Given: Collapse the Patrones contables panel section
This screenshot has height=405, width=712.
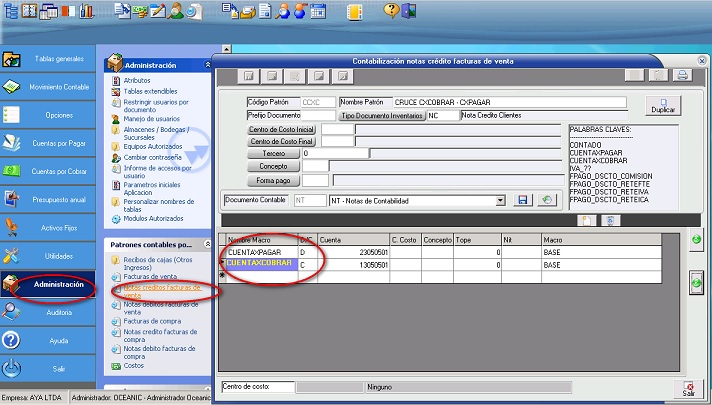Looking at the screenshot, I should 206,244.
